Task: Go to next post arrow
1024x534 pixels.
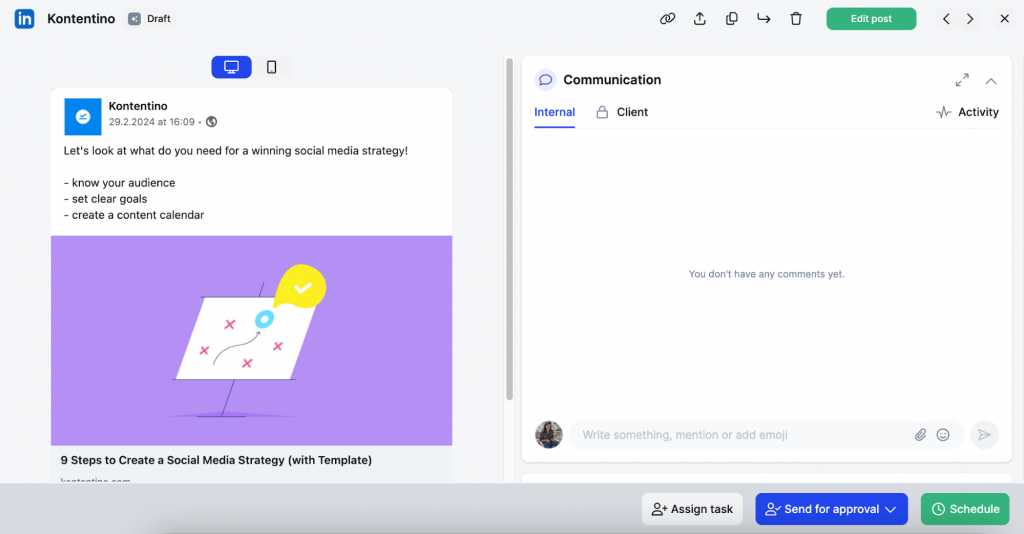Action: pos(970,19)
